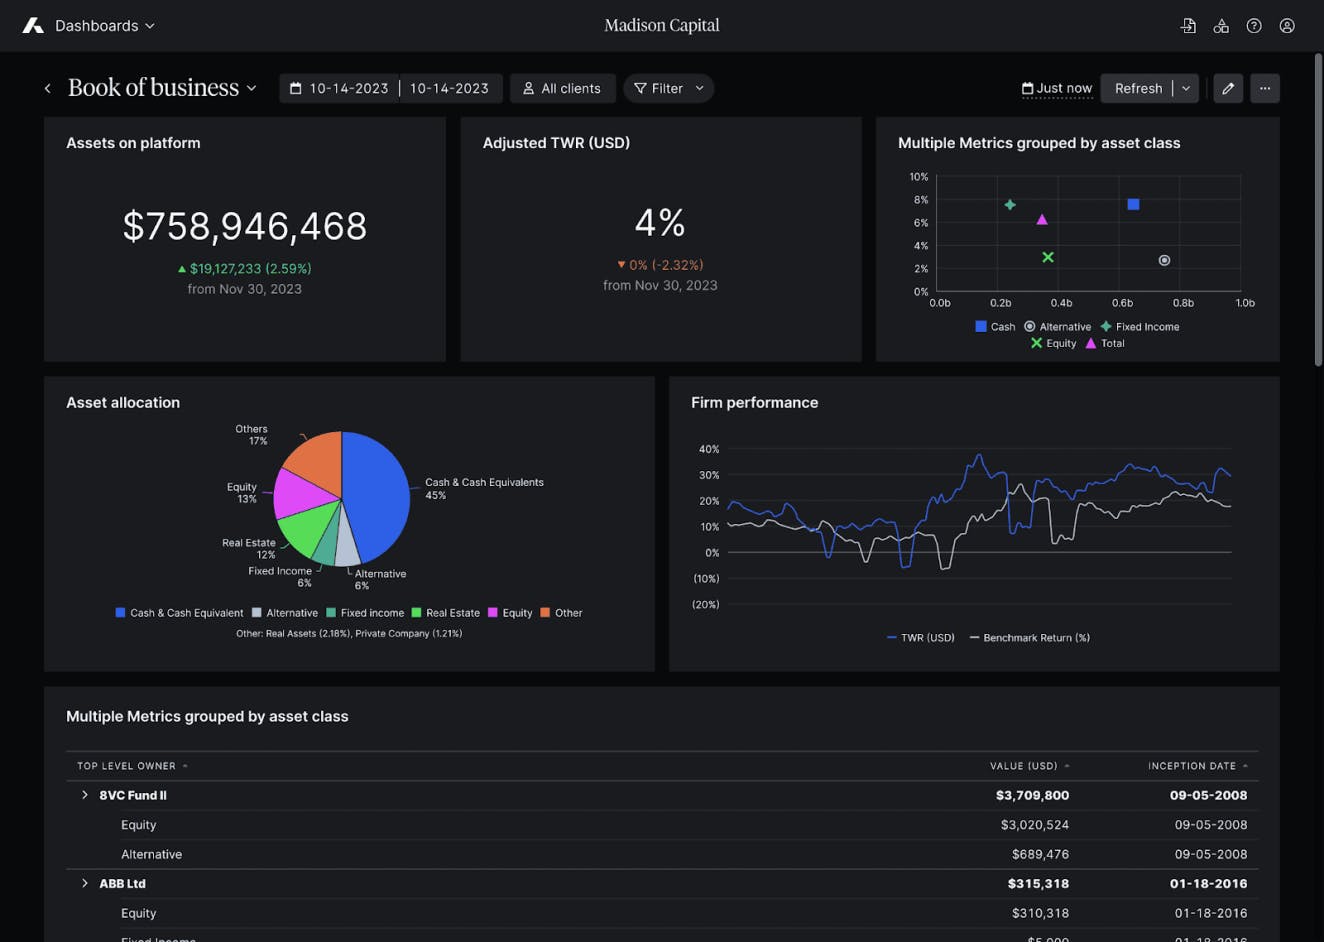Open the user profile icon
The width and height of the screenshot is (1324, 942).
[x=1287, y=26]
